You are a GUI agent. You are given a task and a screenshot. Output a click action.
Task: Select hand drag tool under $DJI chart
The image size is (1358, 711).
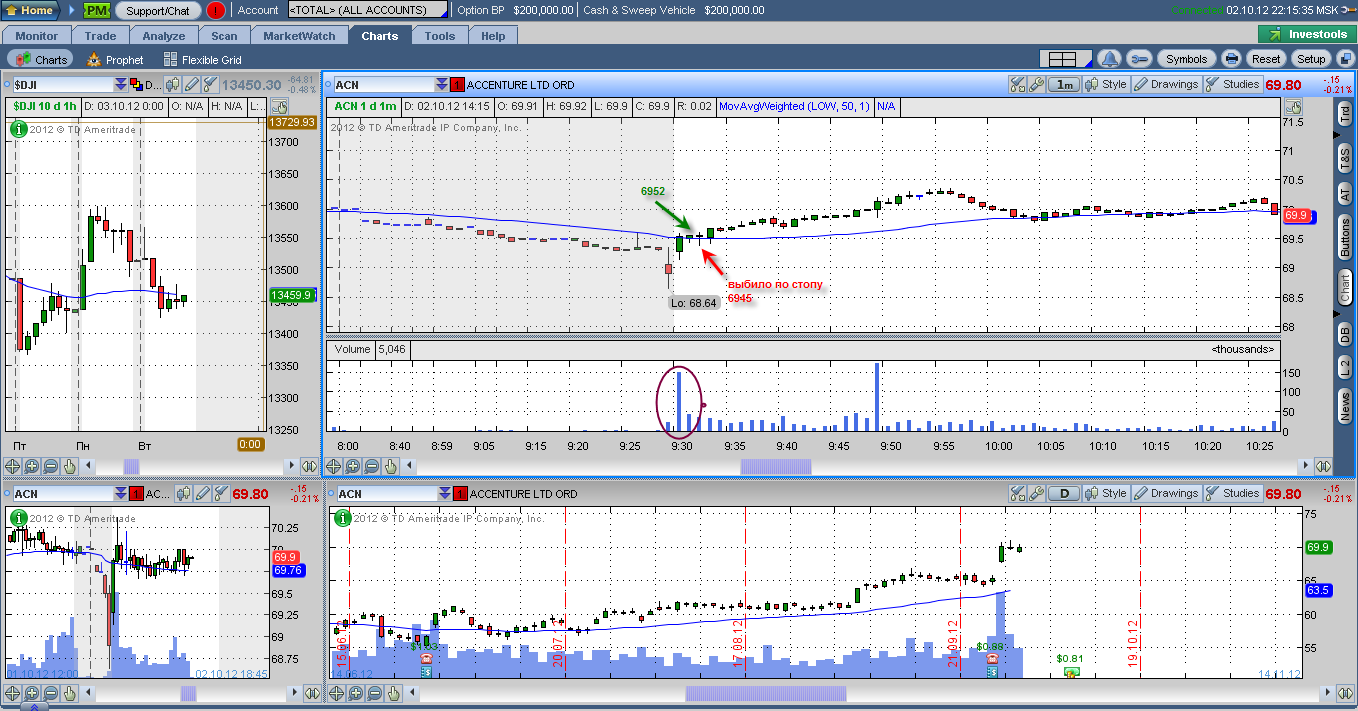[x=70, y=466]
